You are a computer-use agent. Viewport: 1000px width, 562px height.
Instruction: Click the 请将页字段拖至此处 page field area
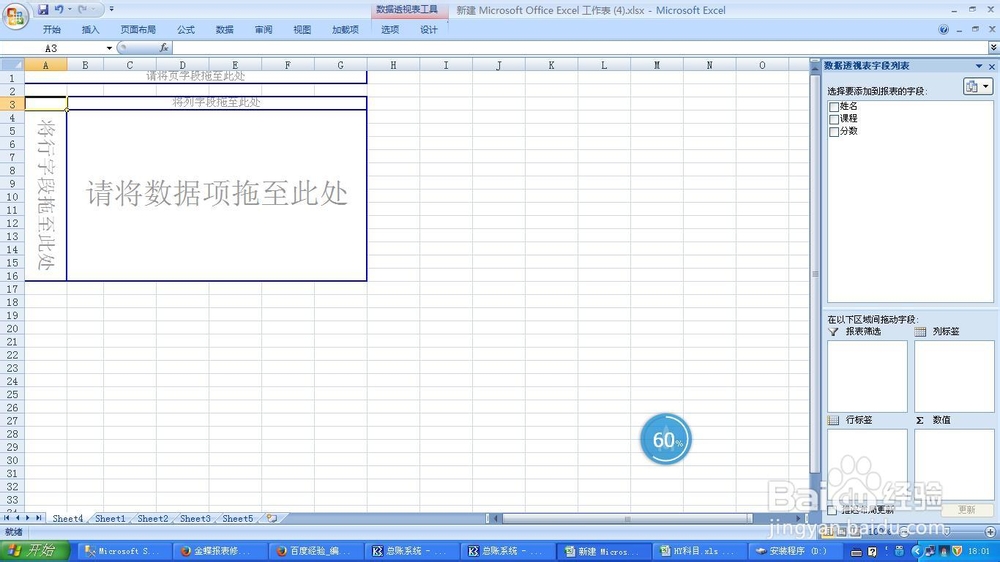(x=195, y=77)
